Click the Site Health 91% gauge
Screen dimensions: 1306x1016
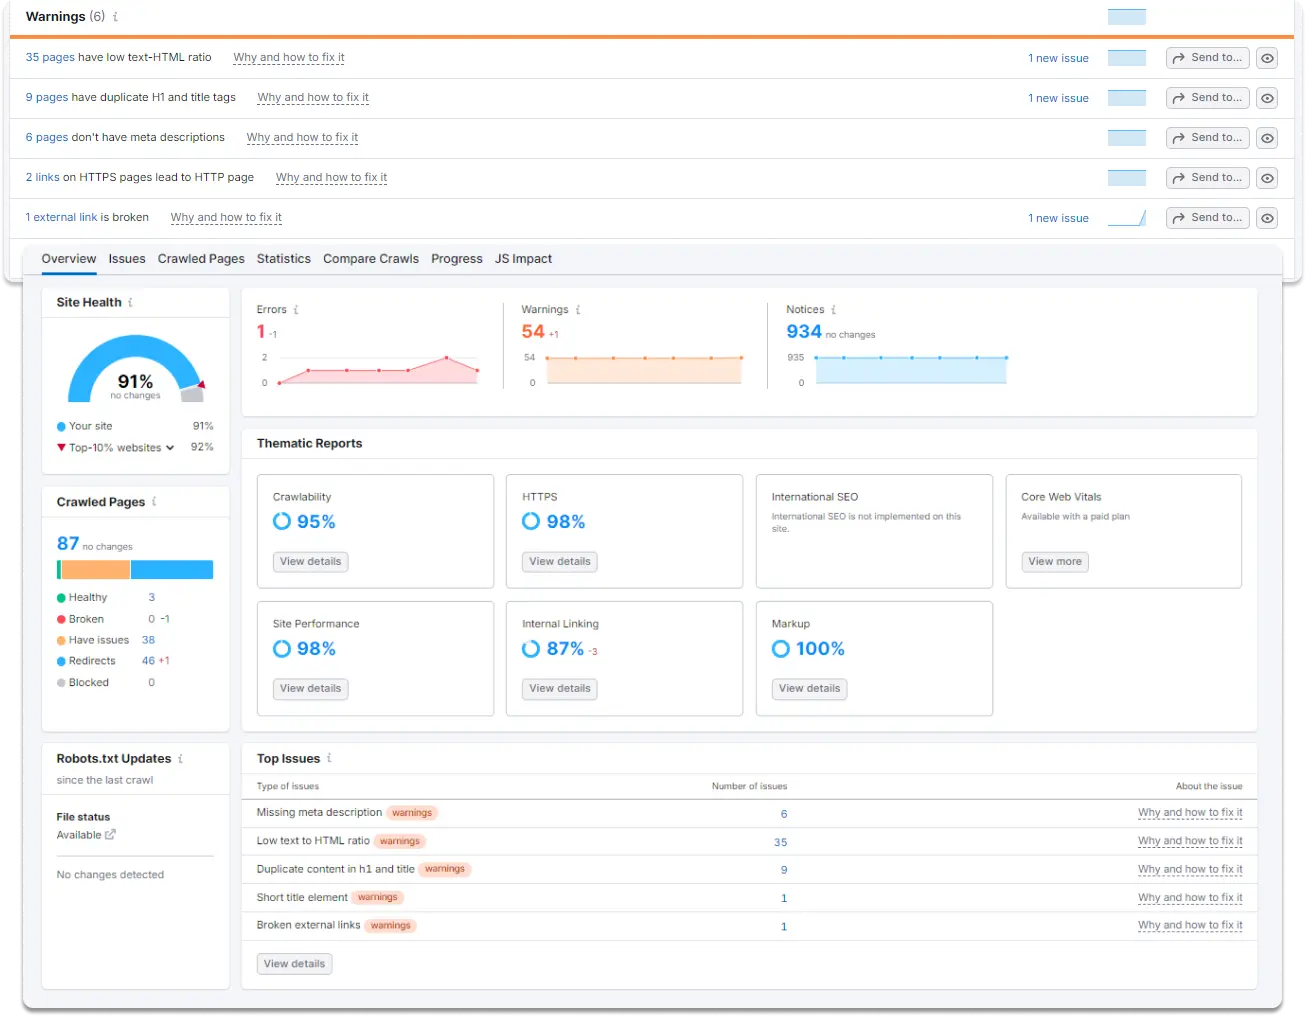(x=135, y=368)
